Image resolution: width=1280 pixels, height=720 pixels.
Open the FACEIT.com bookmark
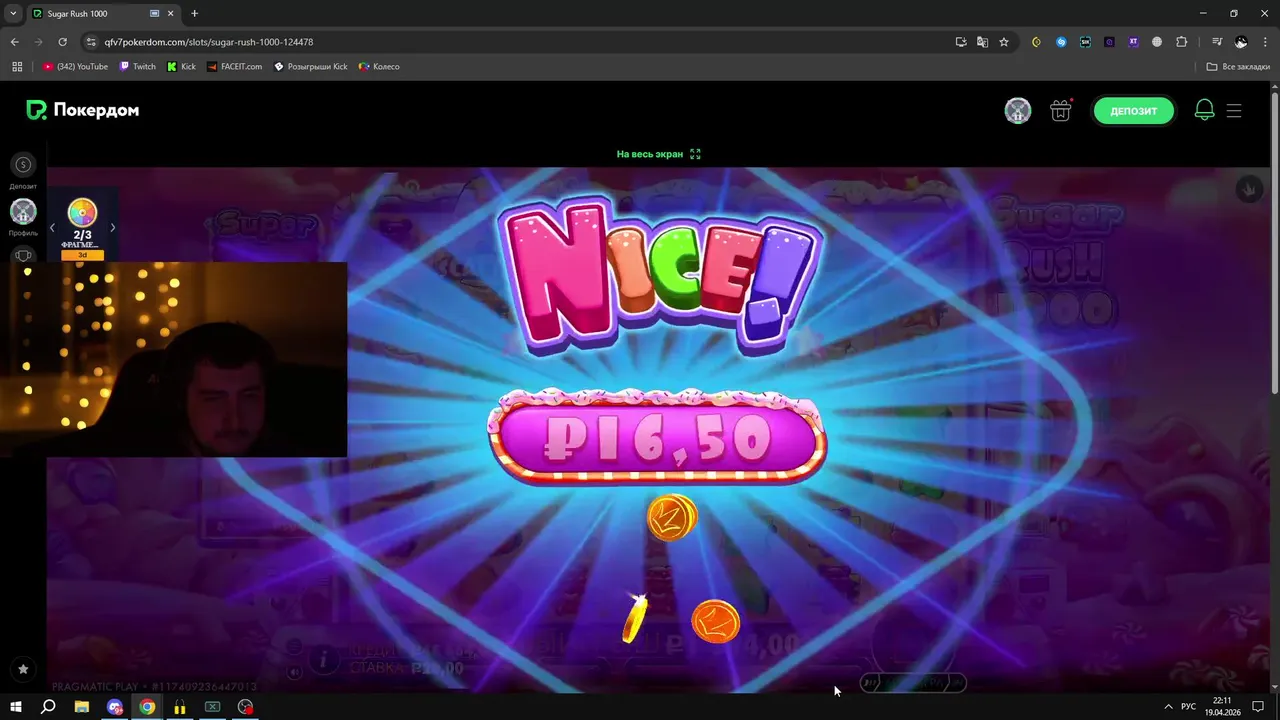pos(234,67)
